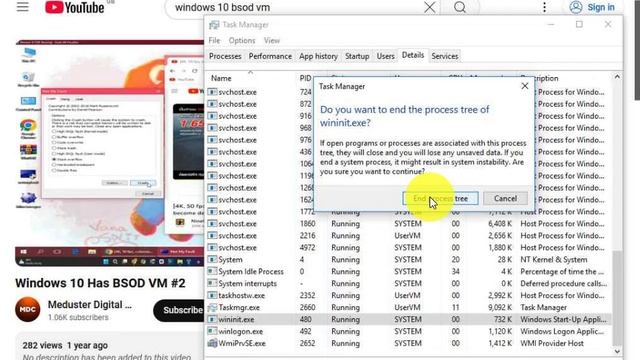Clear the search box with the X icon

click(x=429, y=7)
